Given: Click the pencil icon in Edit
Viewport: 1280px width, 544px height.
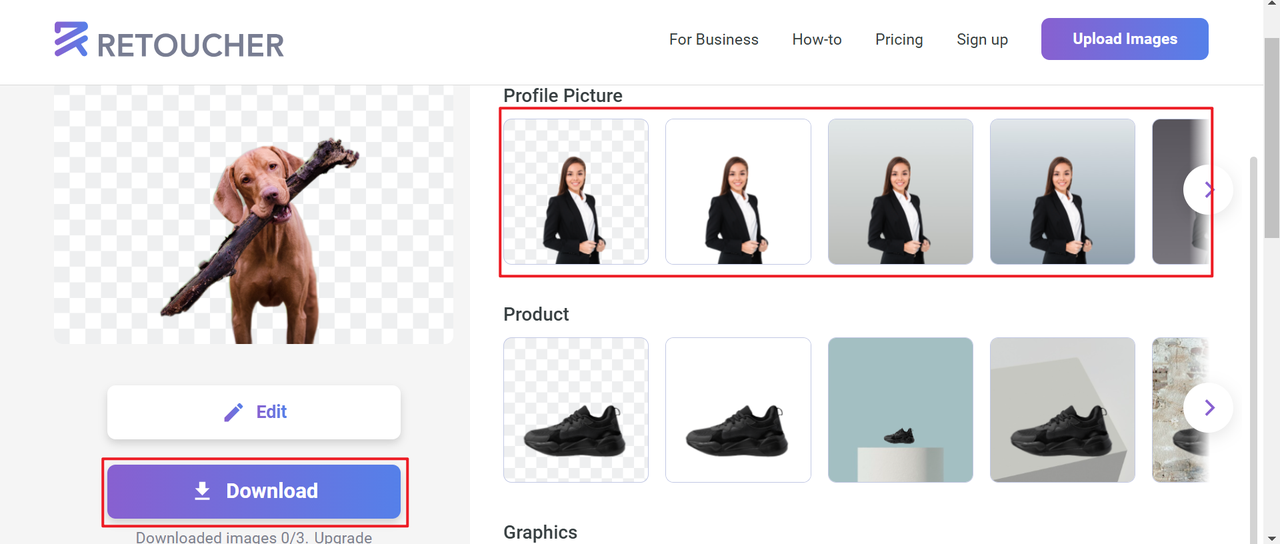Looking at the screenshot, I should (234, 412).
